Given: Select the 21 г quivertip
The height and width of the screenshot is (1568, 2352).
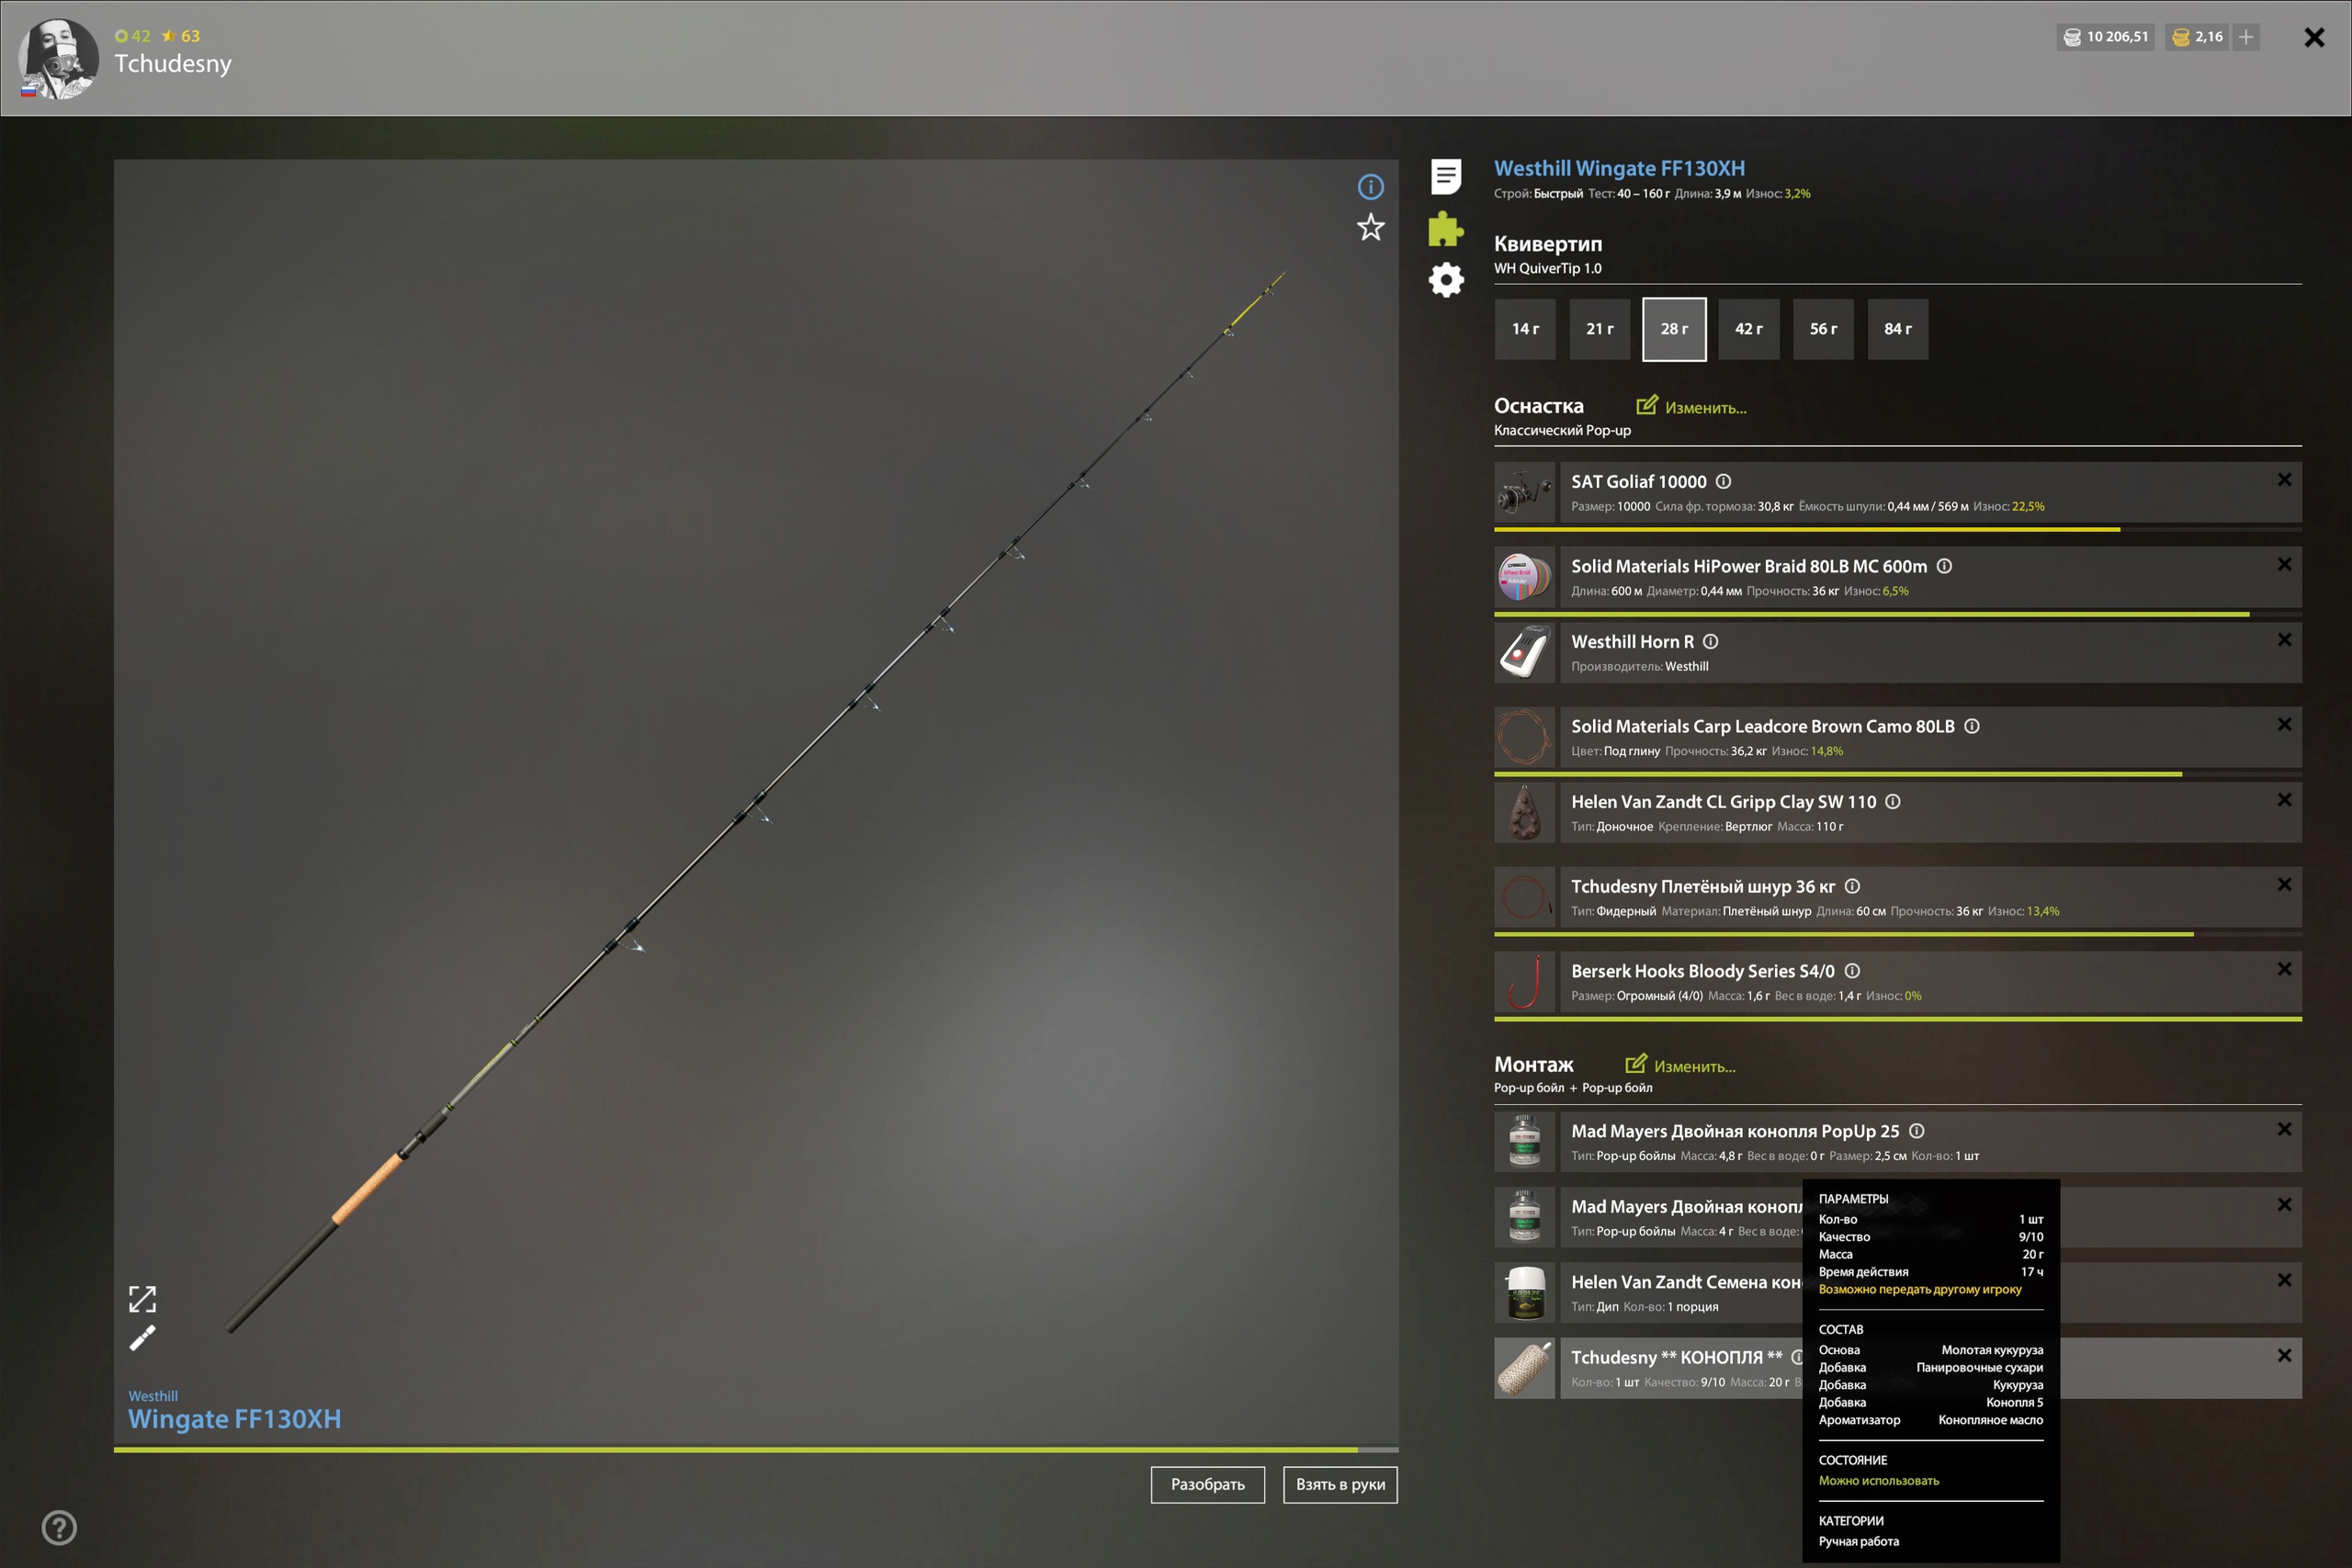Looking at the screenshot, I should tap(1600, 329).
